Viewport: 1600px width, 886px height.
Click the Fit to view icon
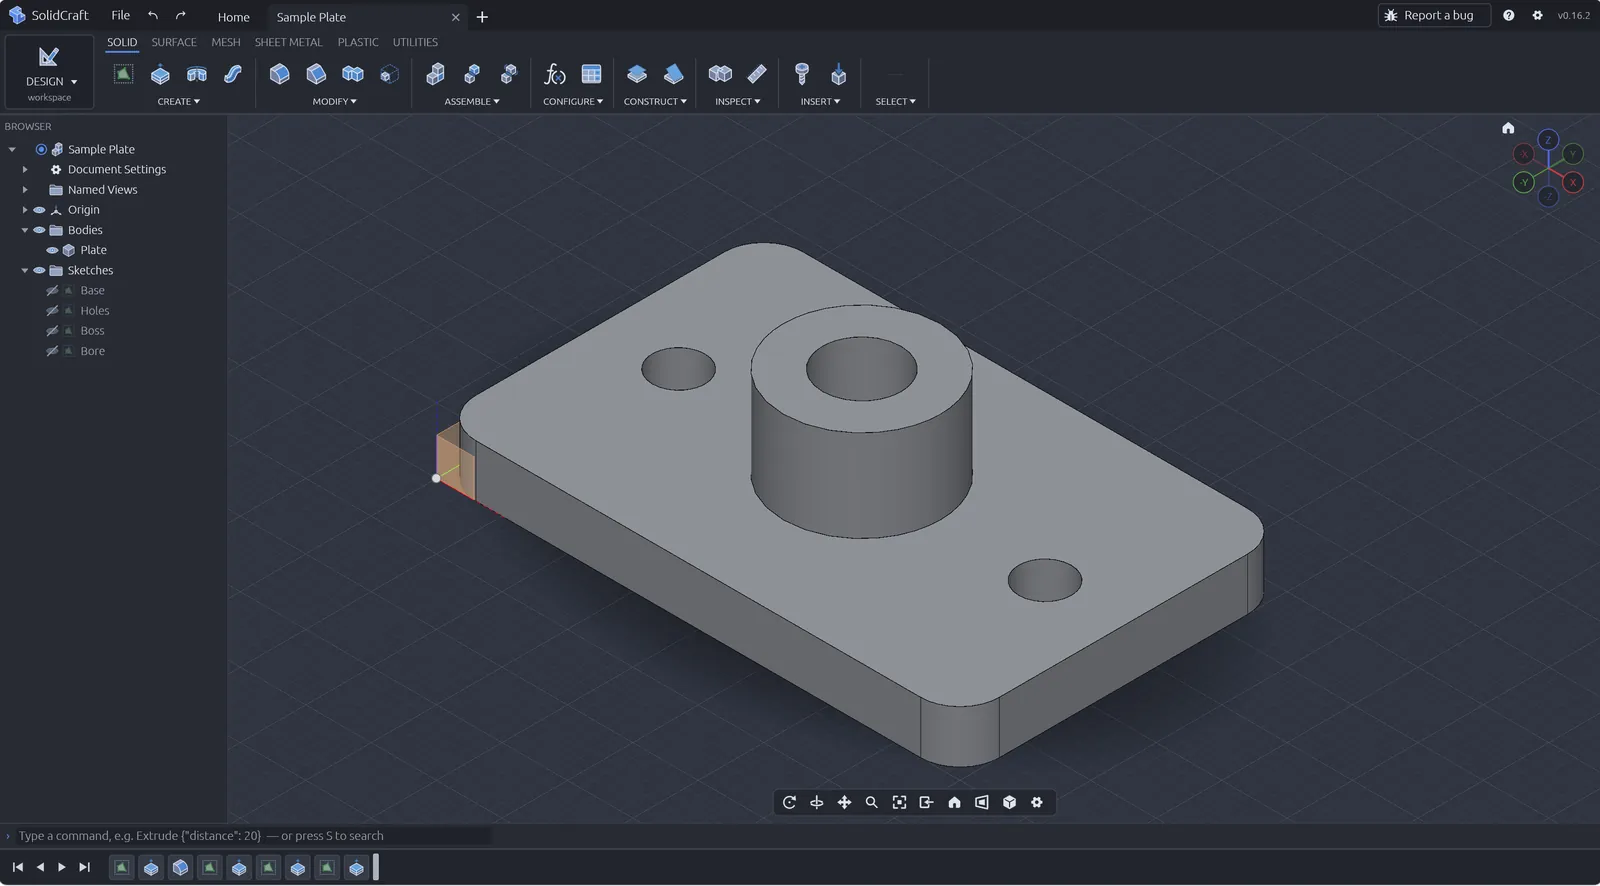(x=899, y=802)
